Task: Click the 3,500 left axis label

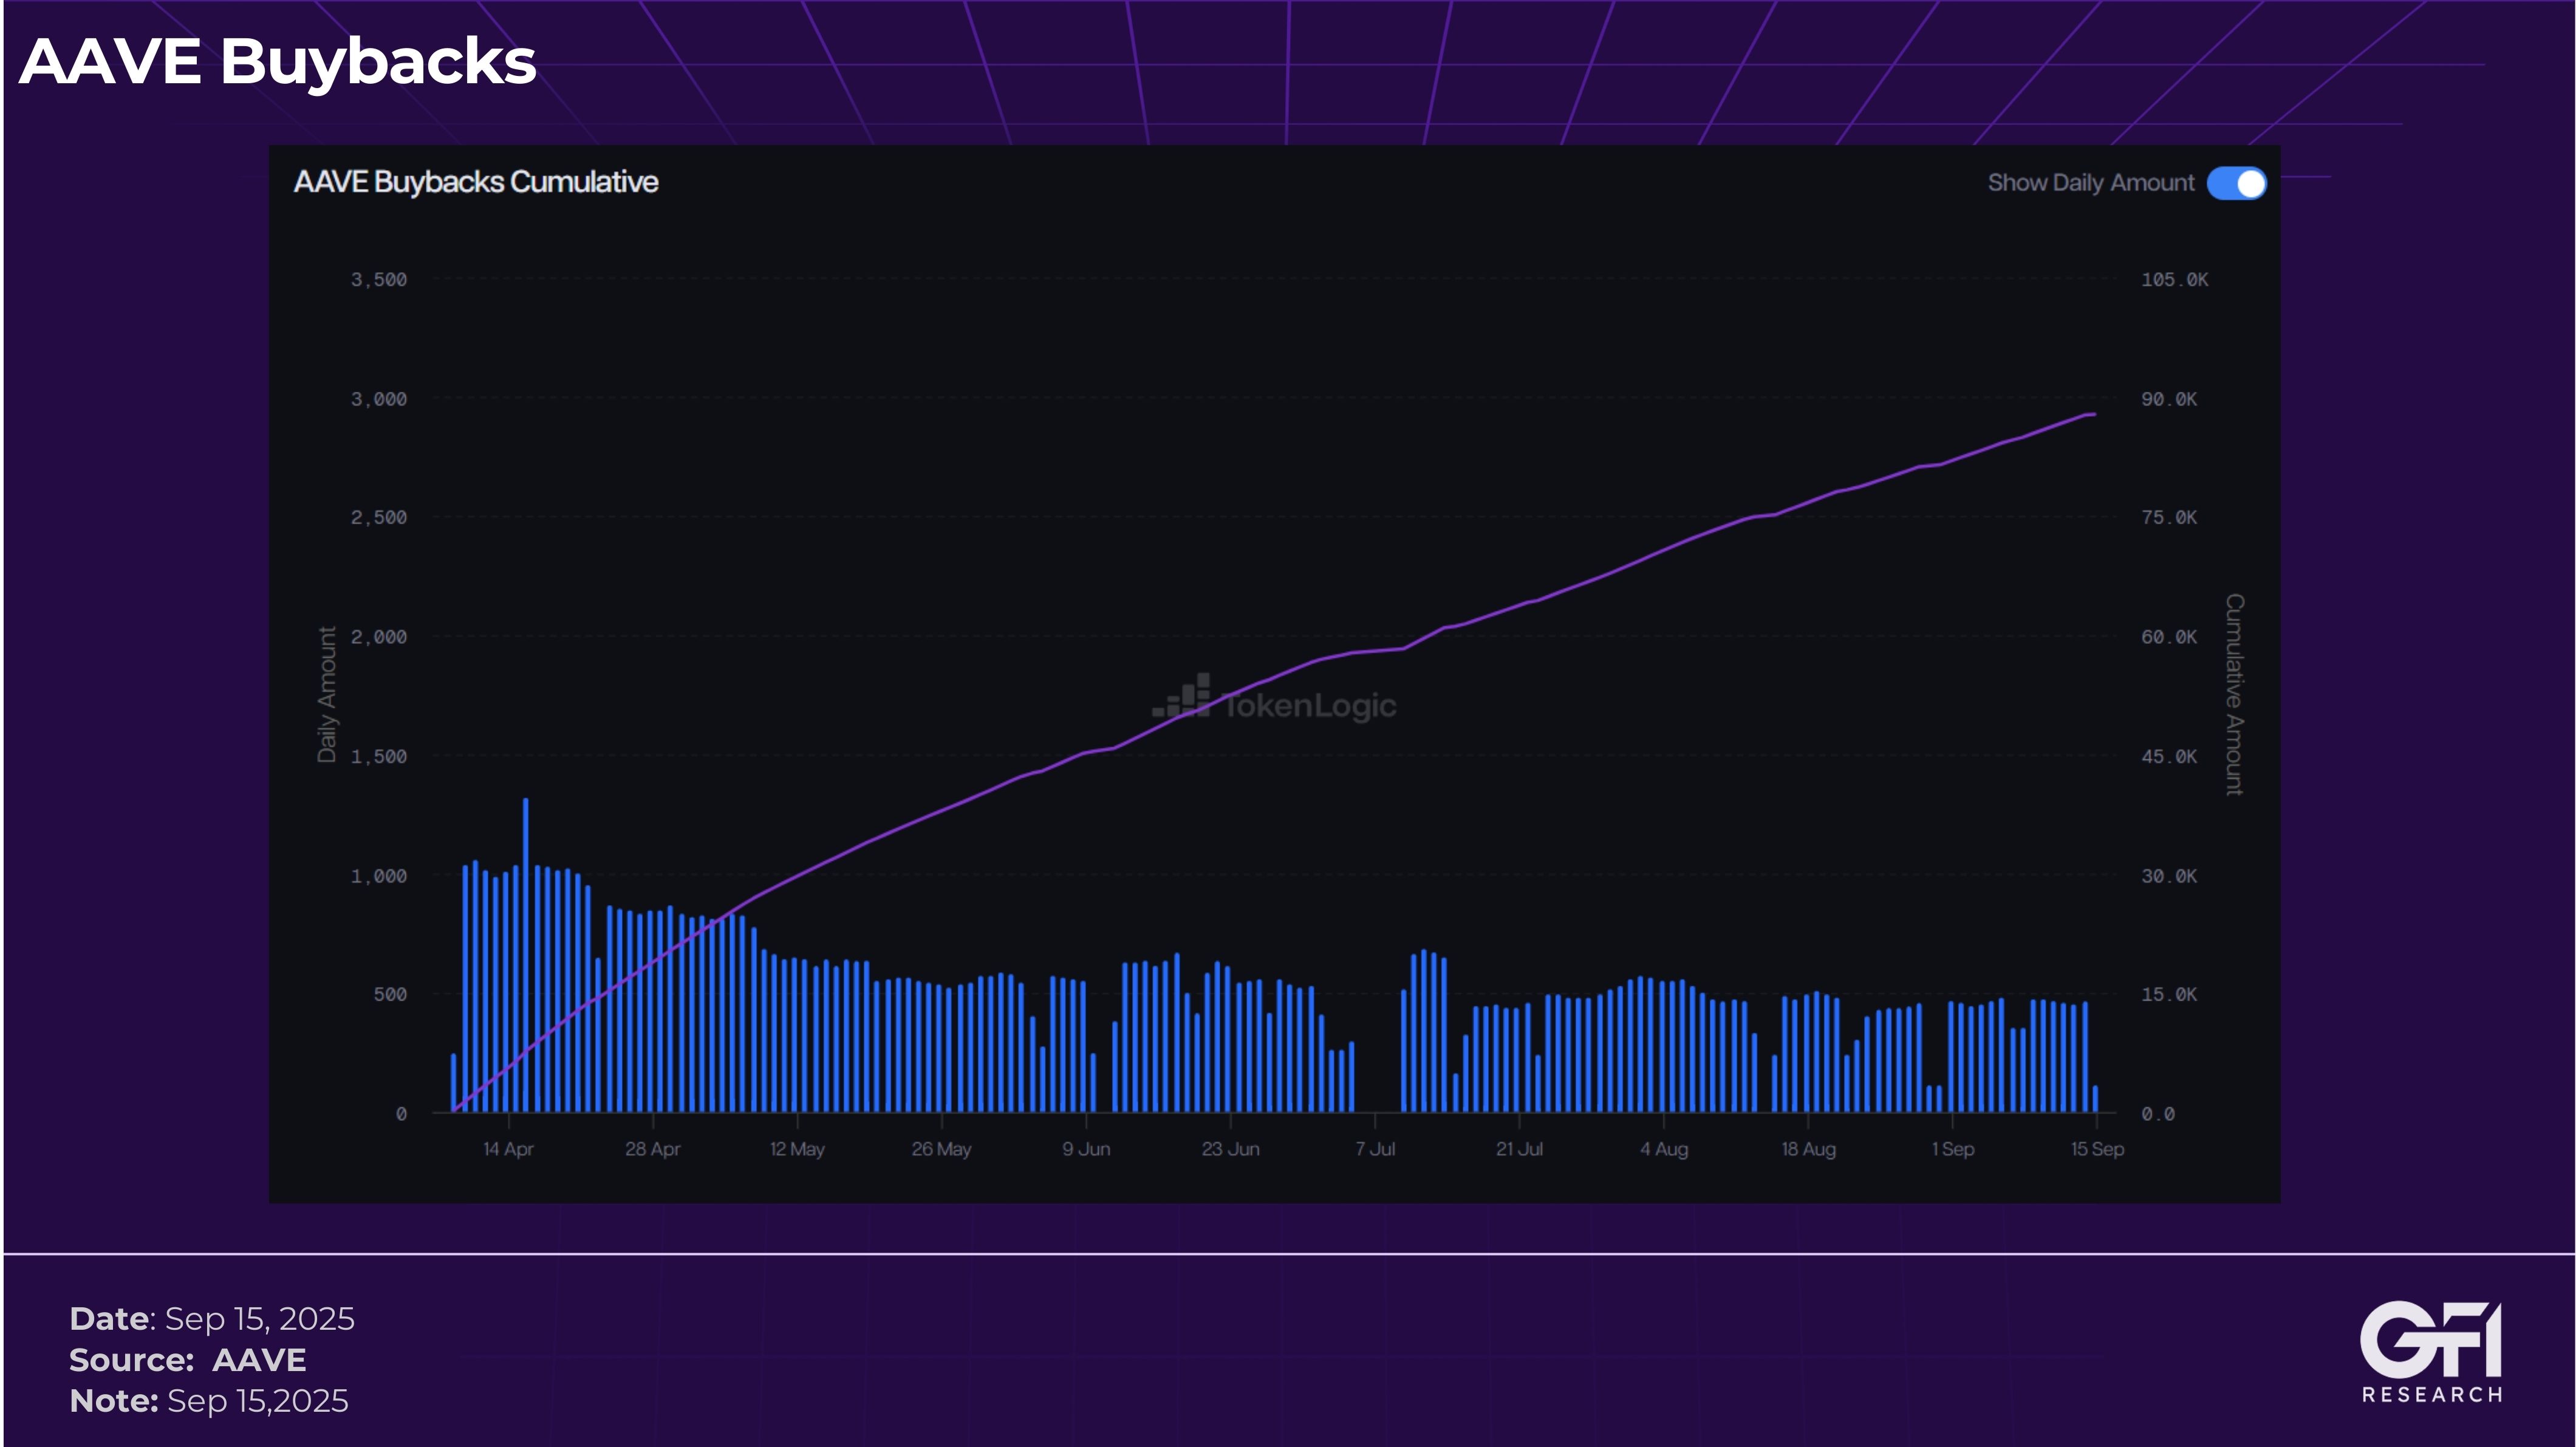Action: pos(379,280)
